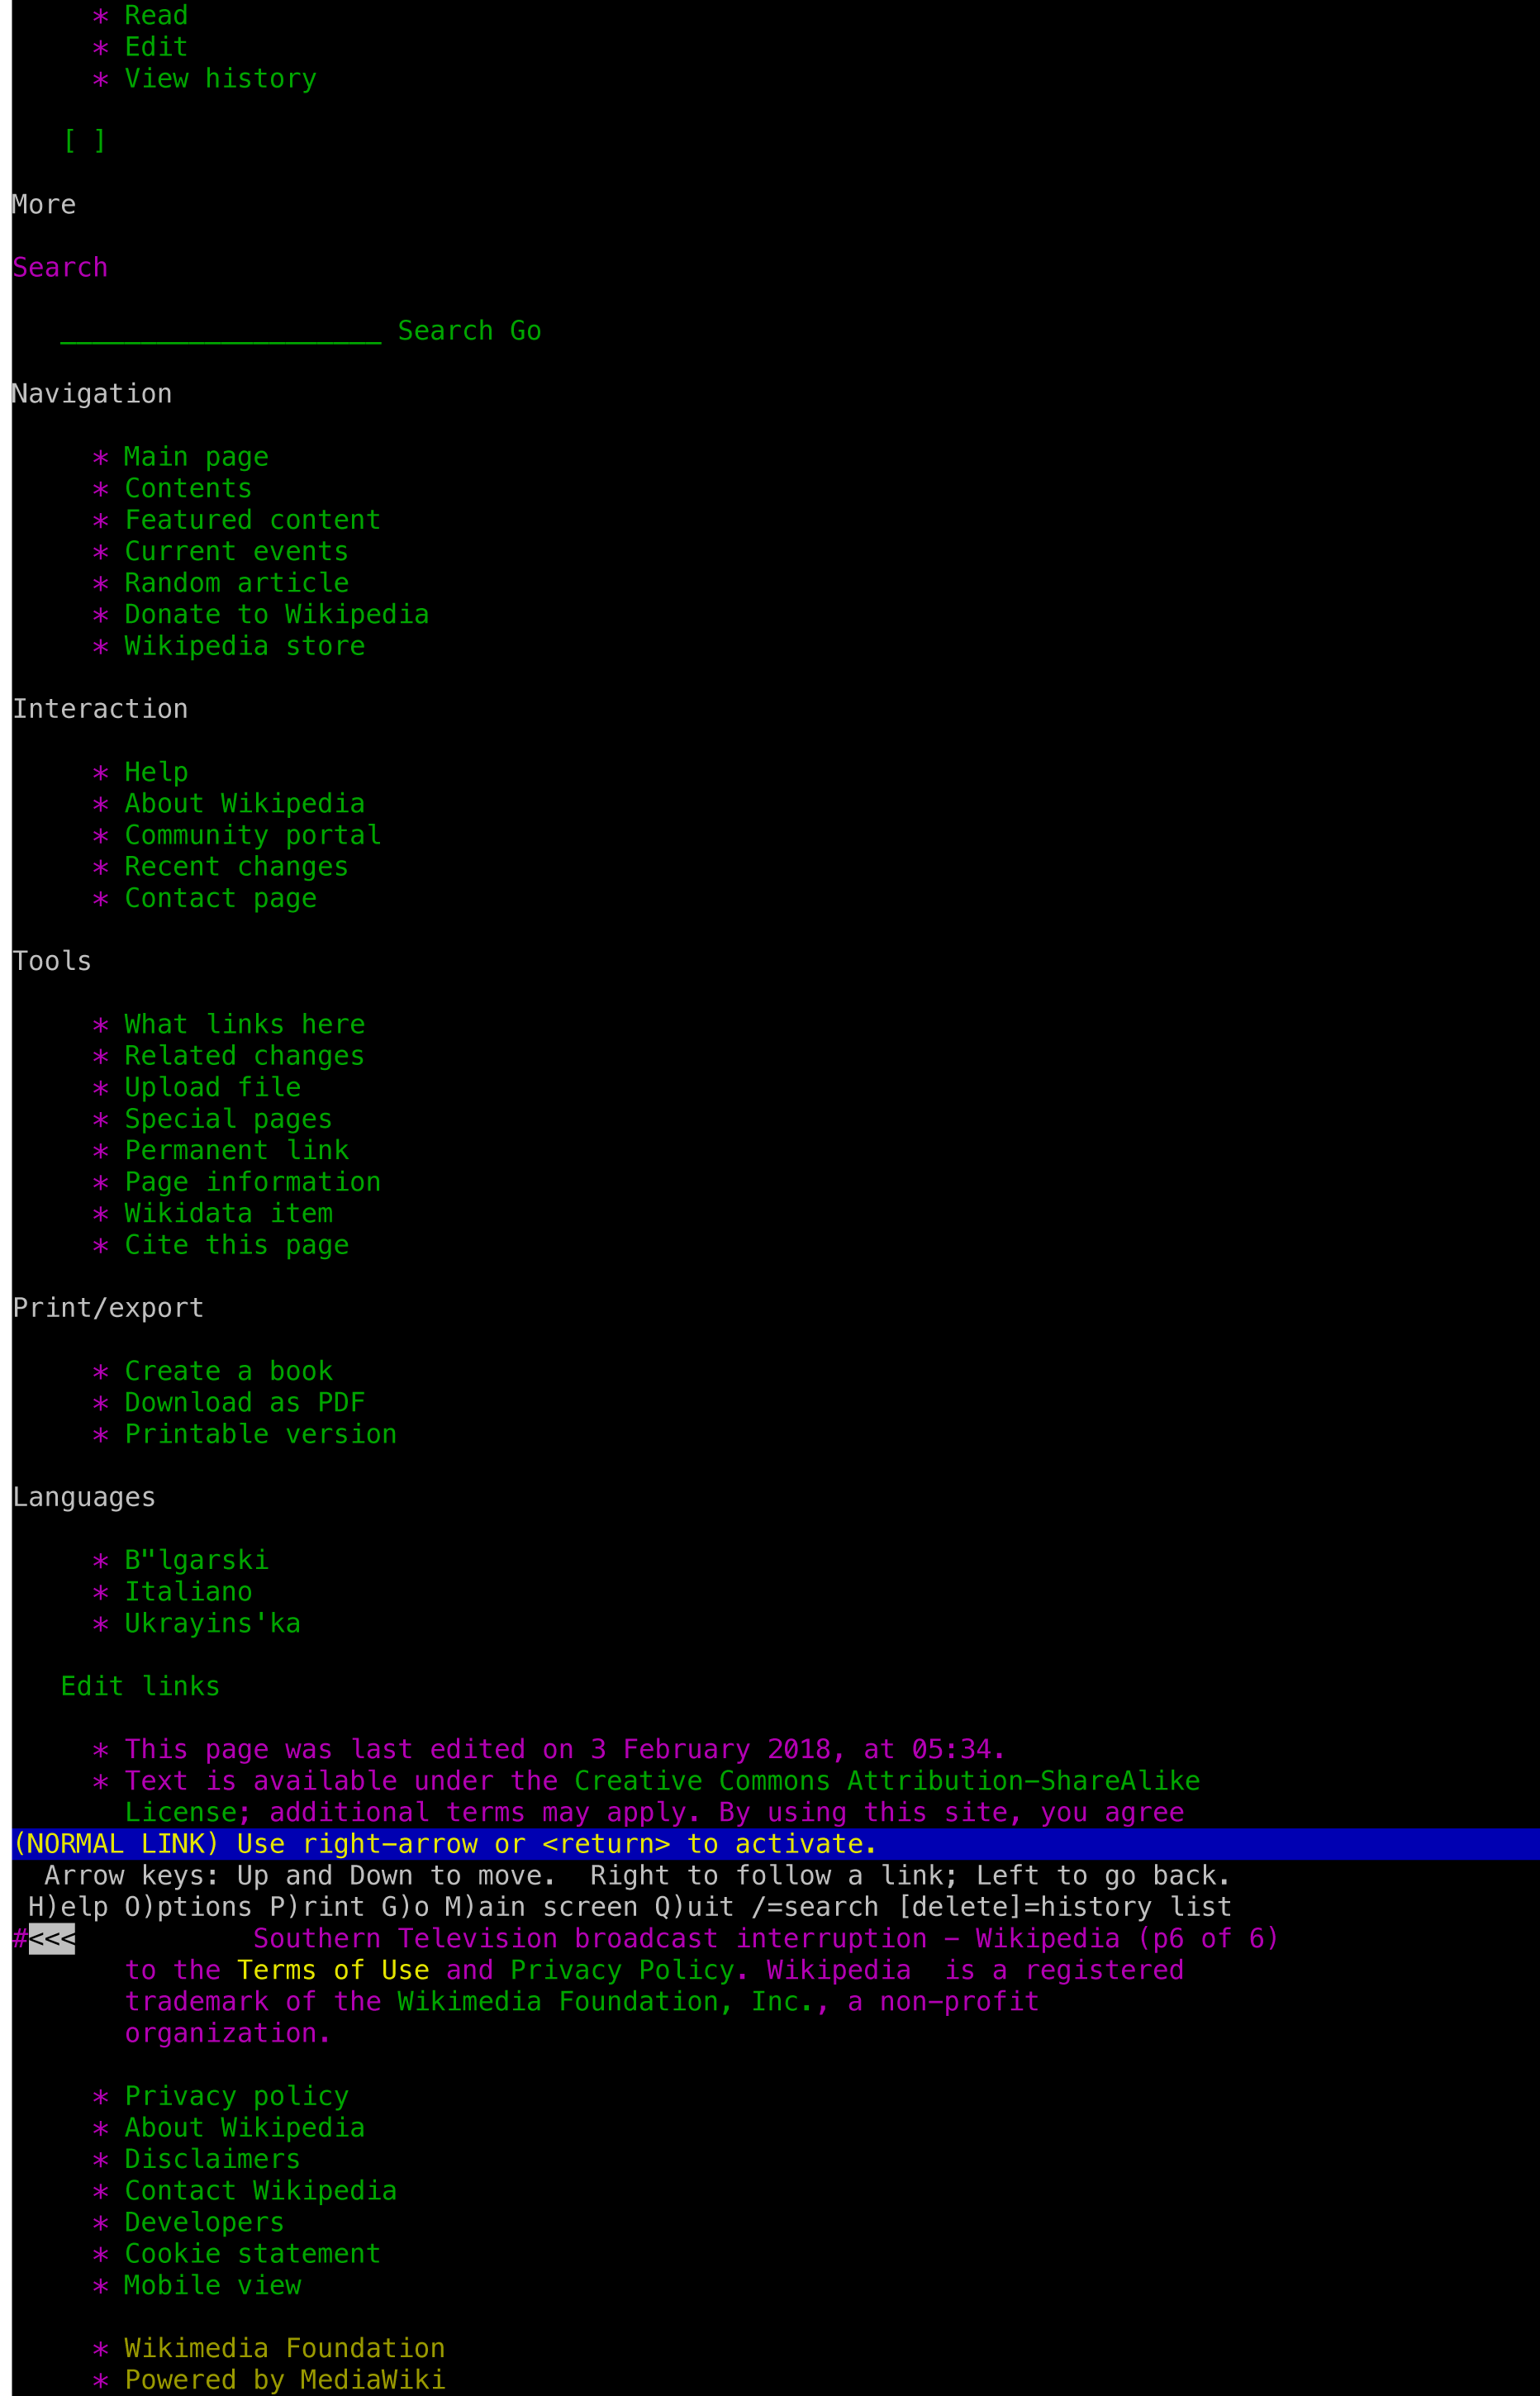
Task: Click the magenta Search heading
Action: [x=60, y=268]
